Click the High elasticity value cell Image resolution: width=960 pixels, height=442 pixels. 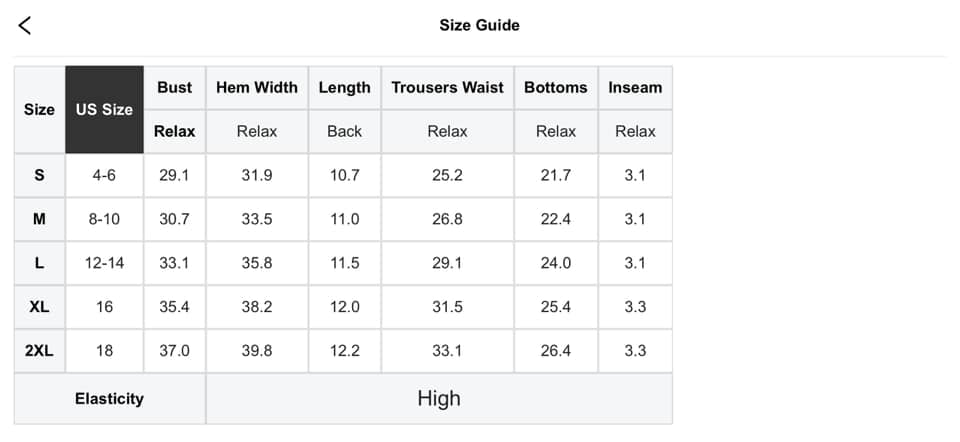pyautogui.click(x=438, y=399)
